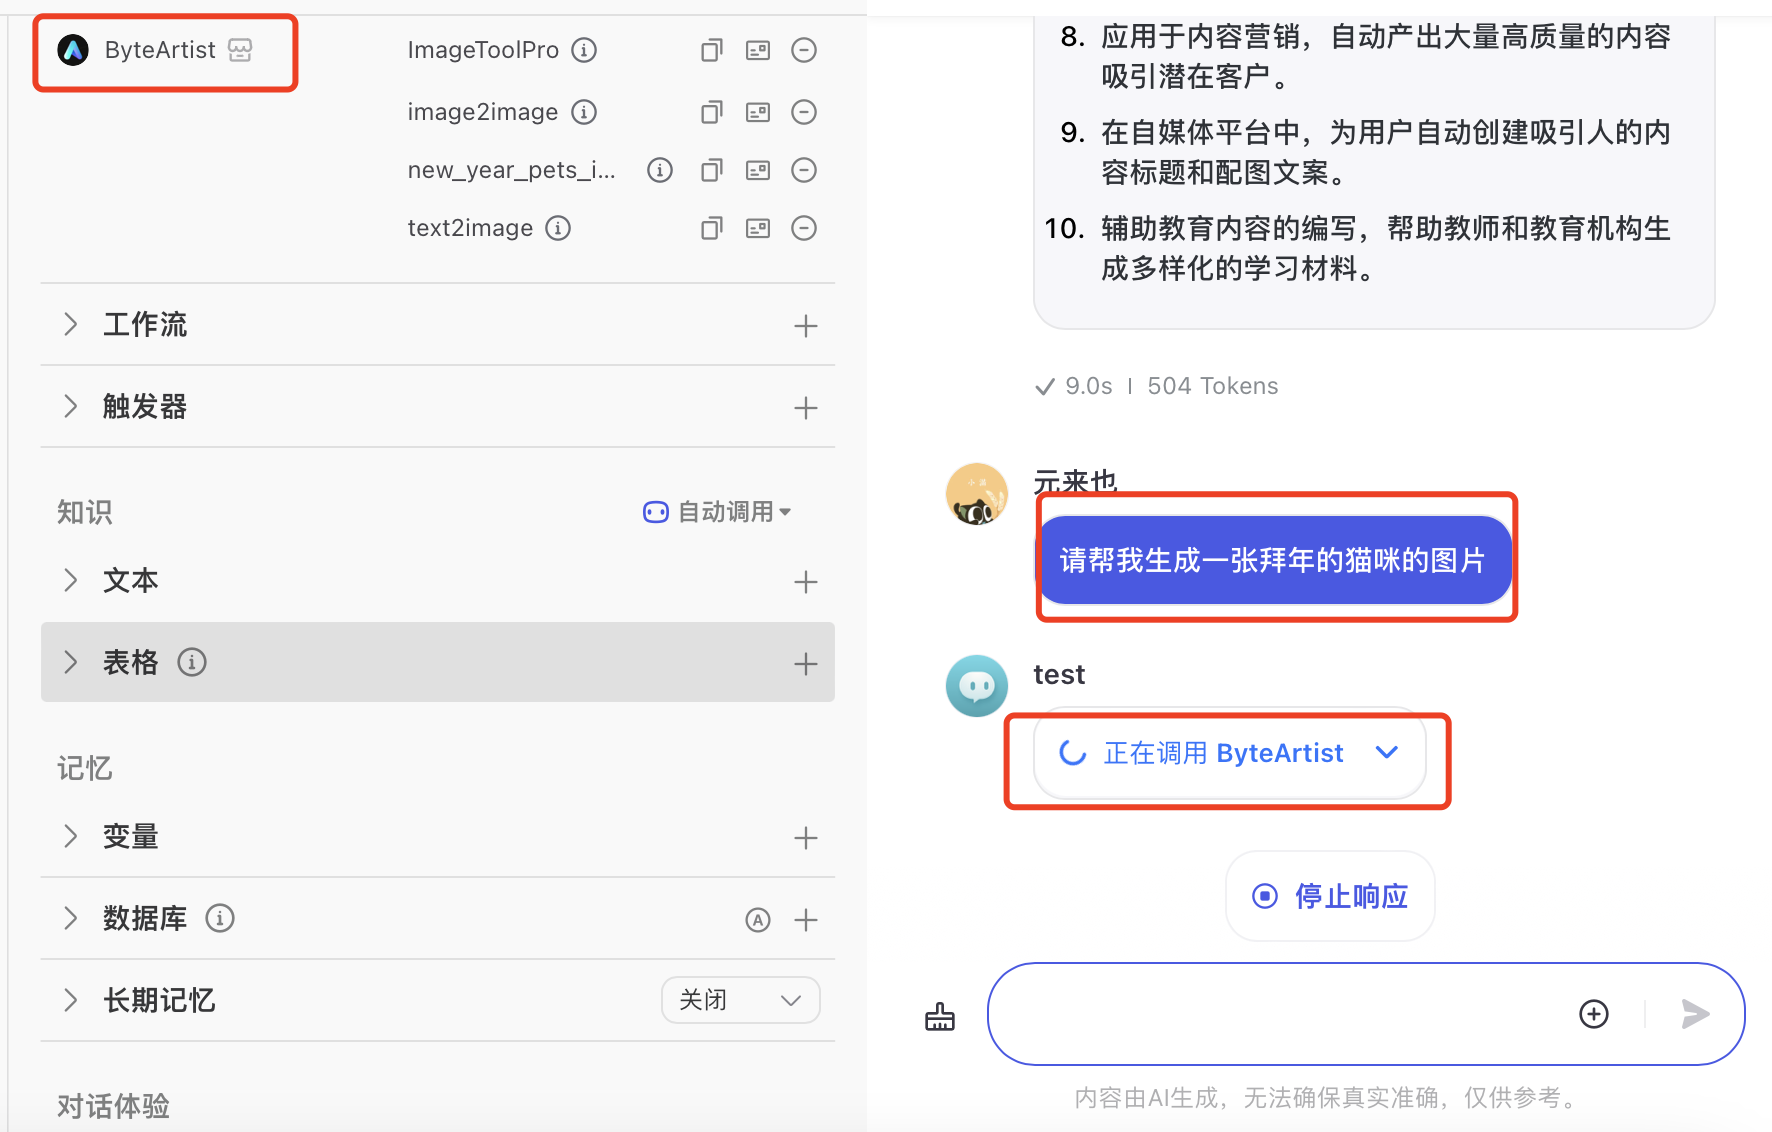Remove the new_year_pets_i... tool
Viewport: 1772px width, 1132px height.
click(804, 170)
